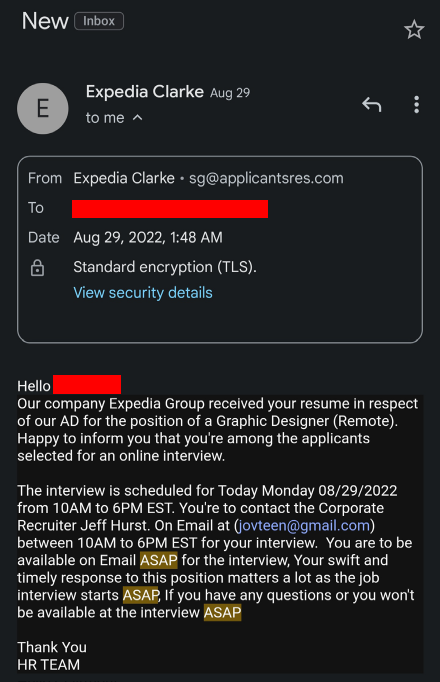Tap the sender address sg@applicantsres.com
Image resolution: width=440 pixels, height=682 pixels.
pyautogui.click(x=266, y=178)
